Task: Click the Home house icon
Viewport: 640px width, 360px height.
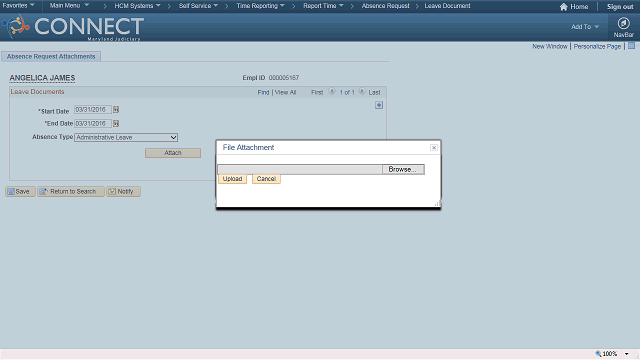Action: pos(564,7)
